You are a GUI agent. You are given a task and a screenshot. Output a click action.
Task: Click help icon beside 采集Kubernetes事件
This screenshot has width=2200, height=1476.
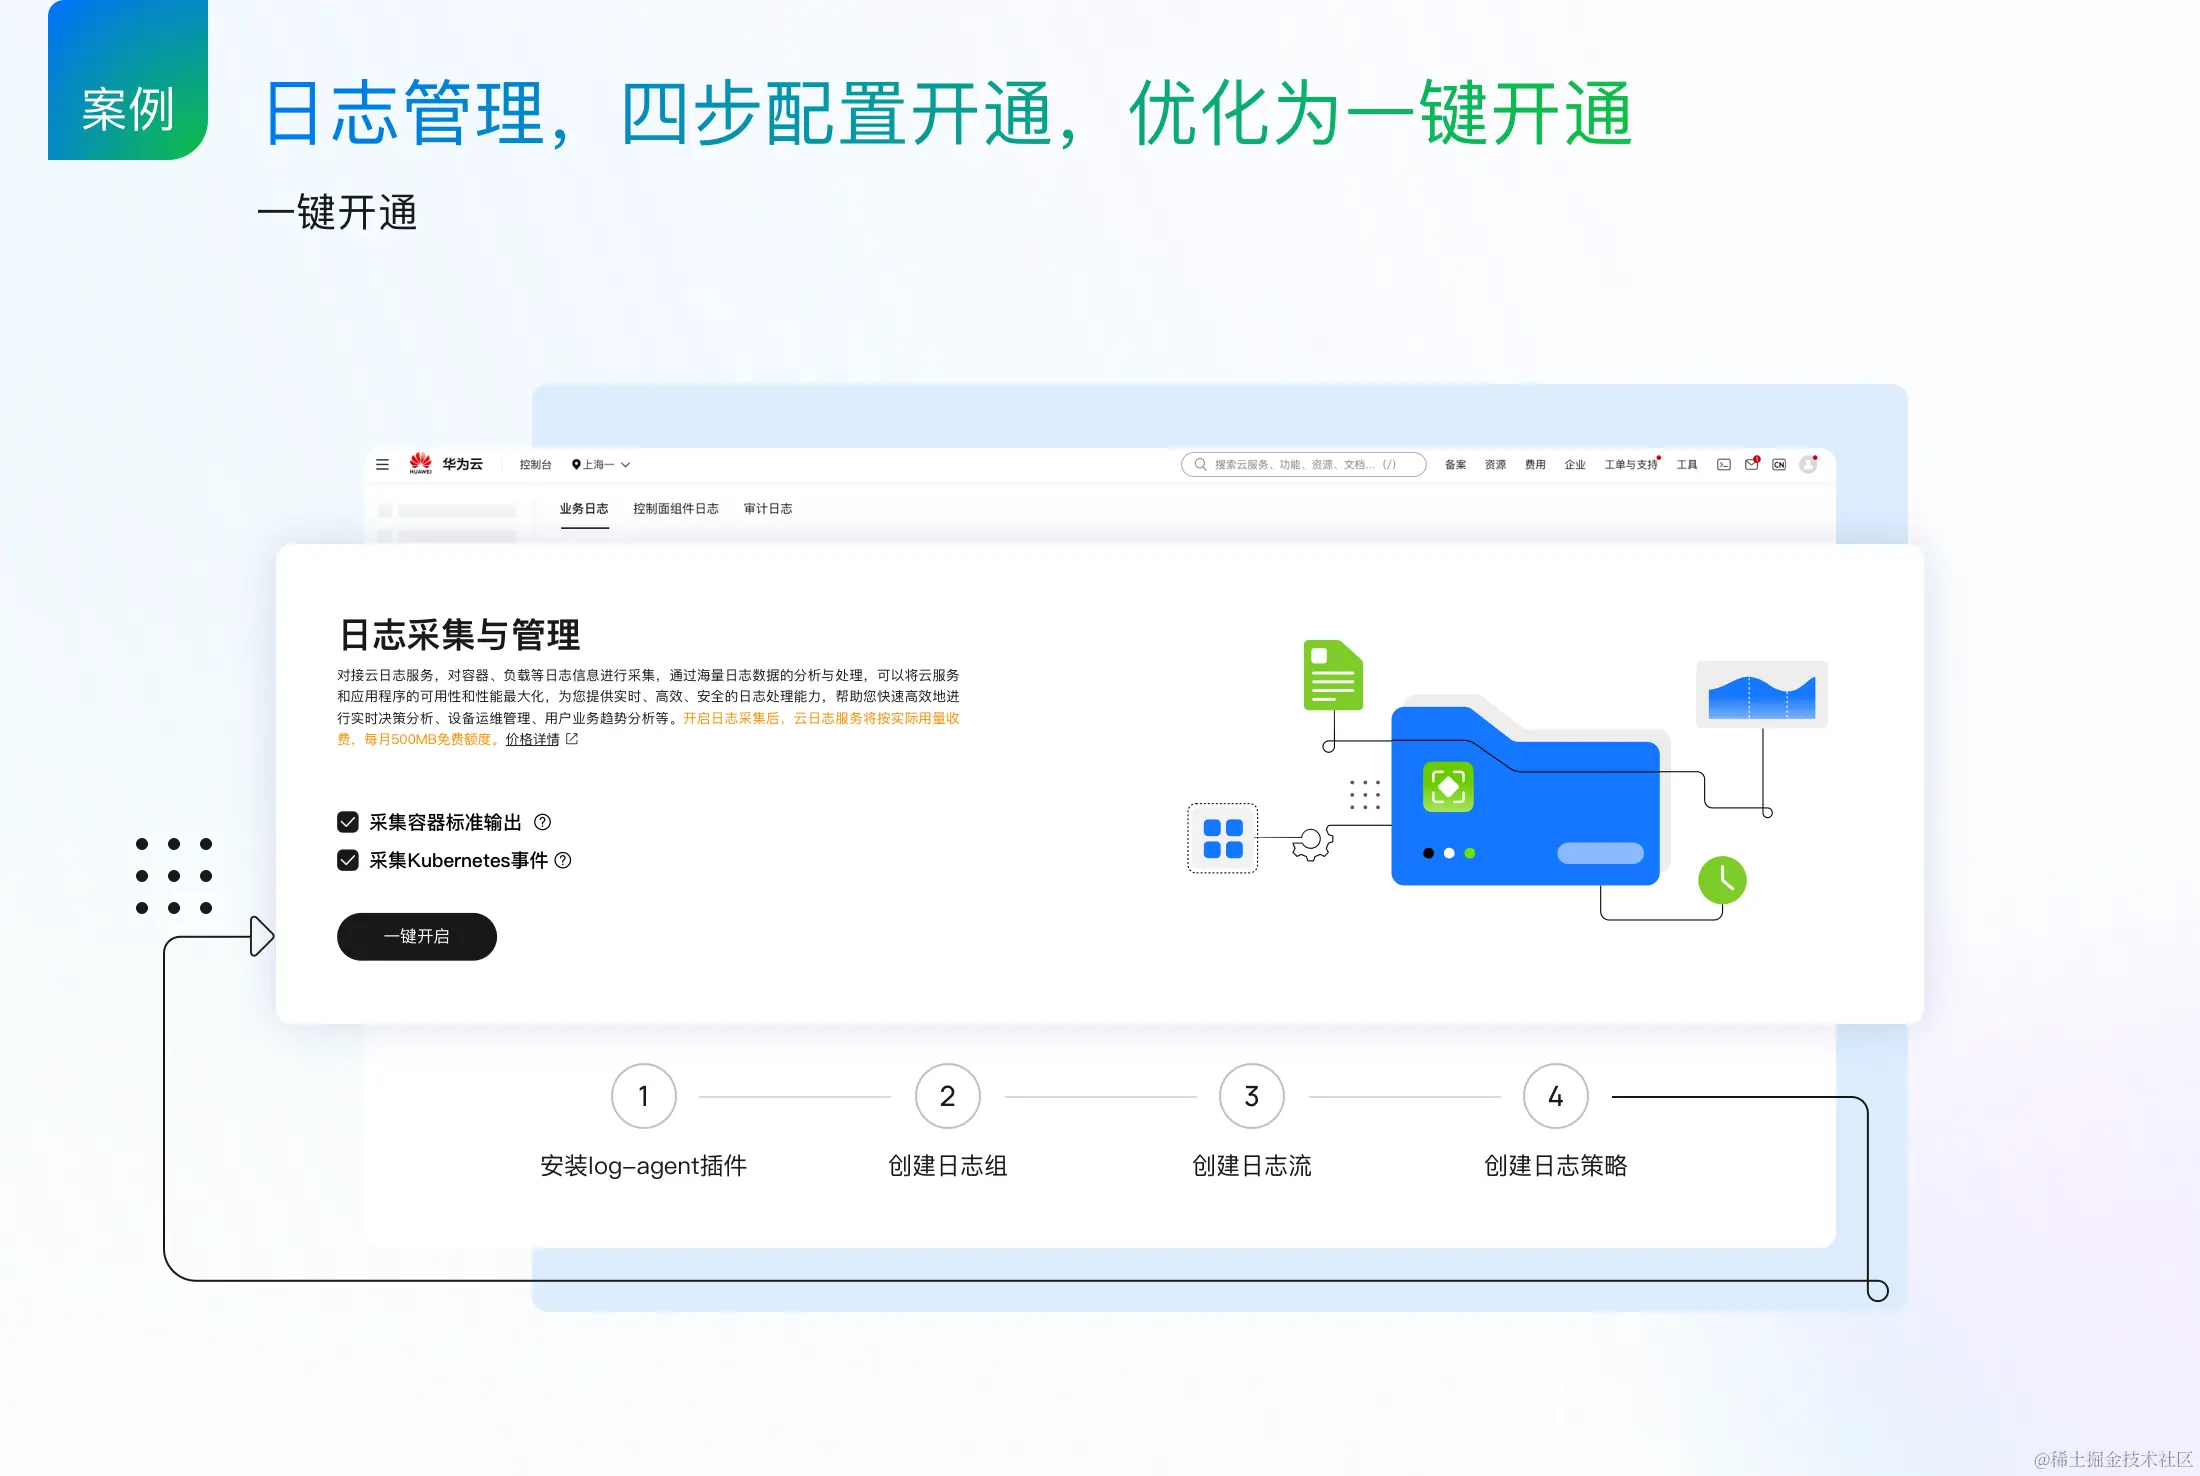(x=563, y=860)
